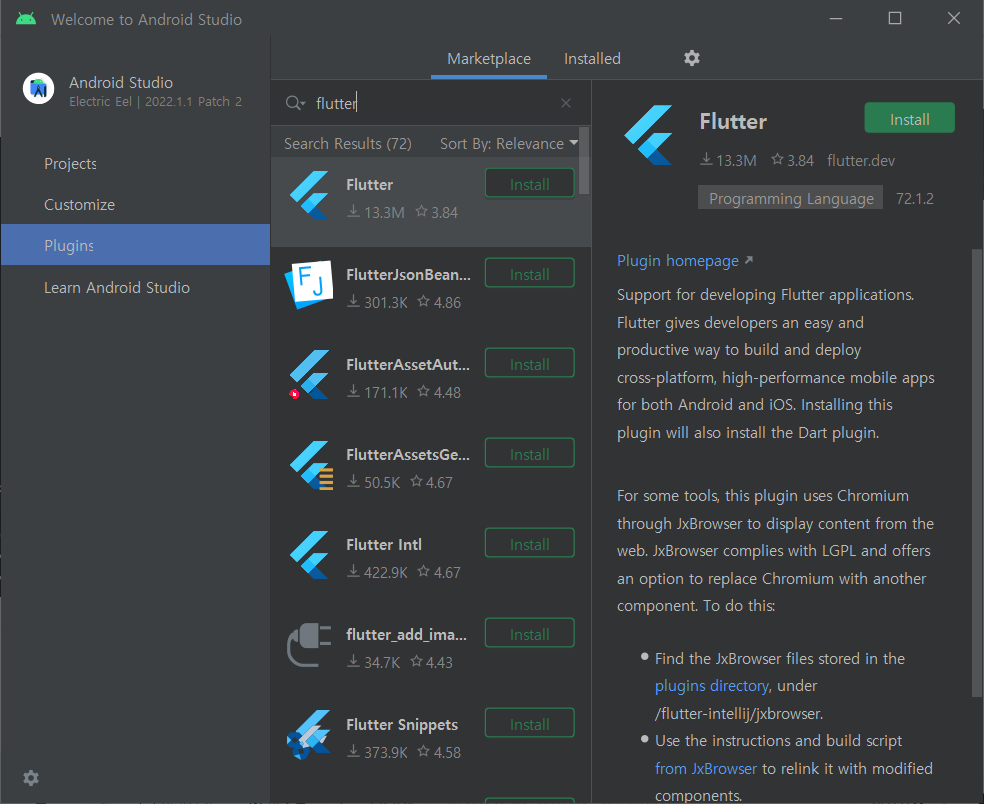This screenshot has height=804, width=984.
Task: Click the download count icon in details header
Action: [x=707, y=159]
